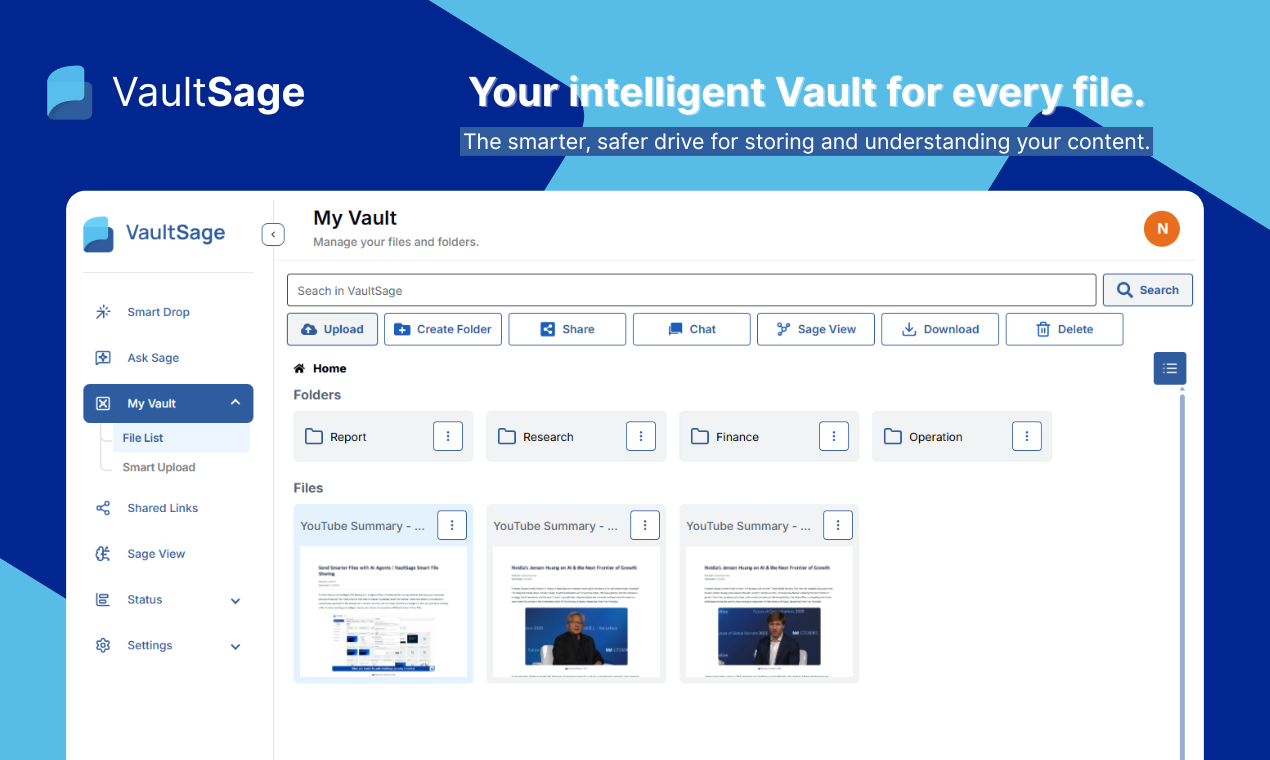This screenshot has height=760, width=1270.
Task: Click the Create Folder button
Action: click(x=443, y=329)
